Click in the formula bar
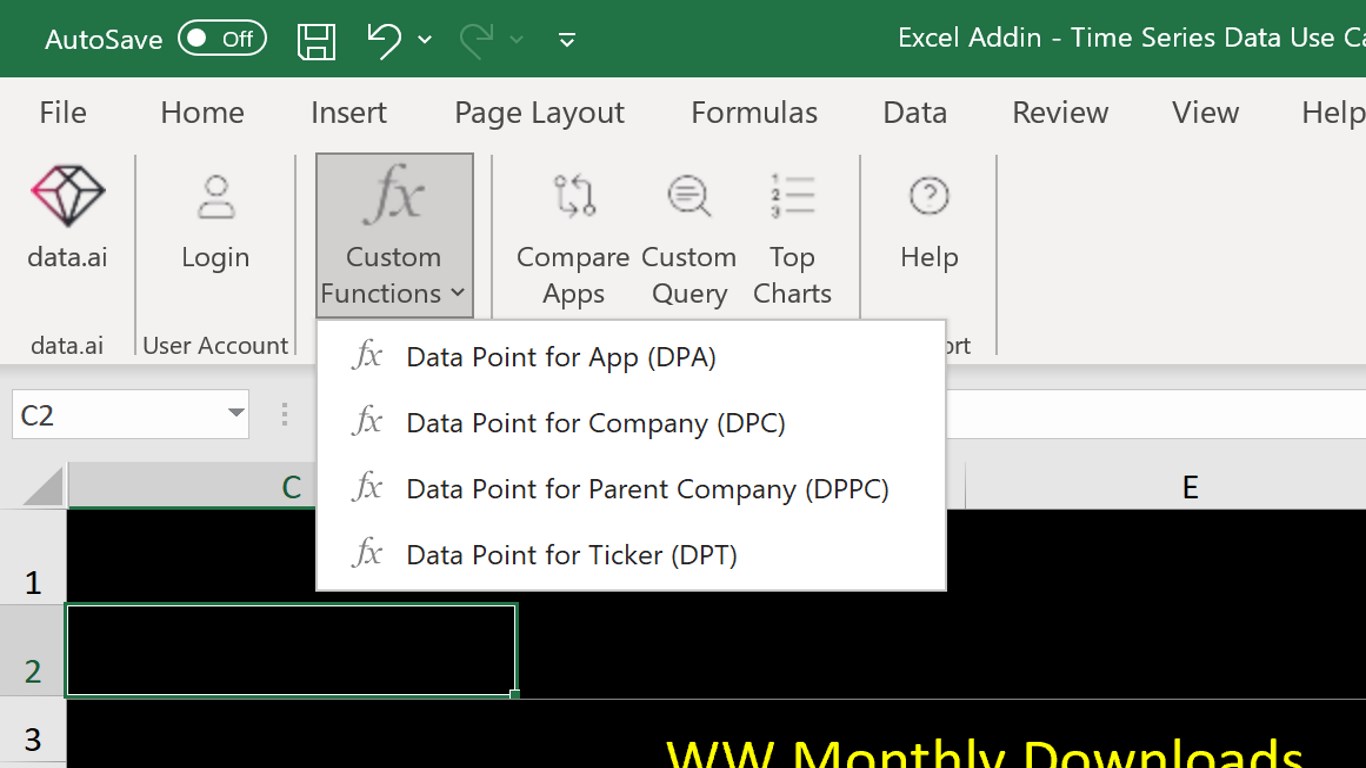This screenshot has width=1366, height=768. [x=1155, y=414]
